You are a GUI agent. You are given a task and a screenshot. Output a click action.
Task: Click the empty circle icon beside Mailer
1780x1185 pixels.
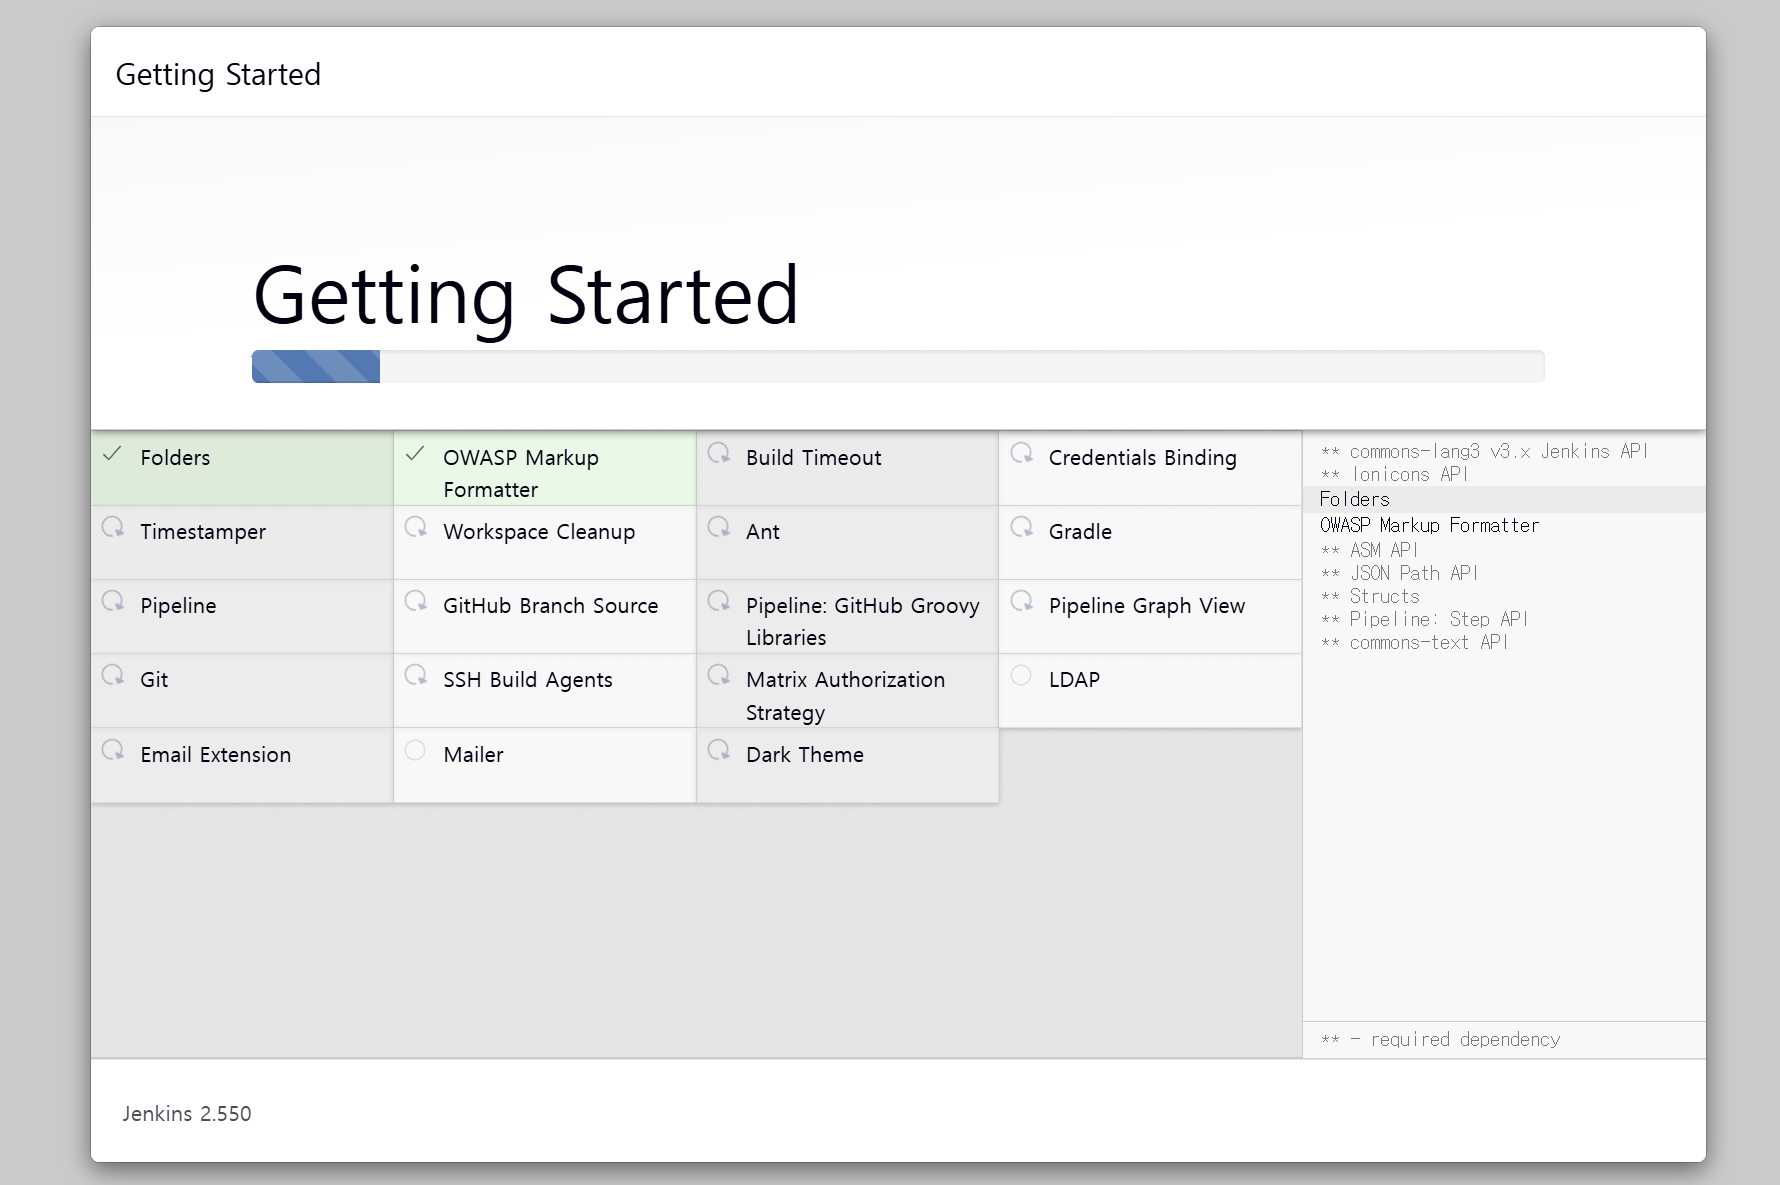pos(415,750)
